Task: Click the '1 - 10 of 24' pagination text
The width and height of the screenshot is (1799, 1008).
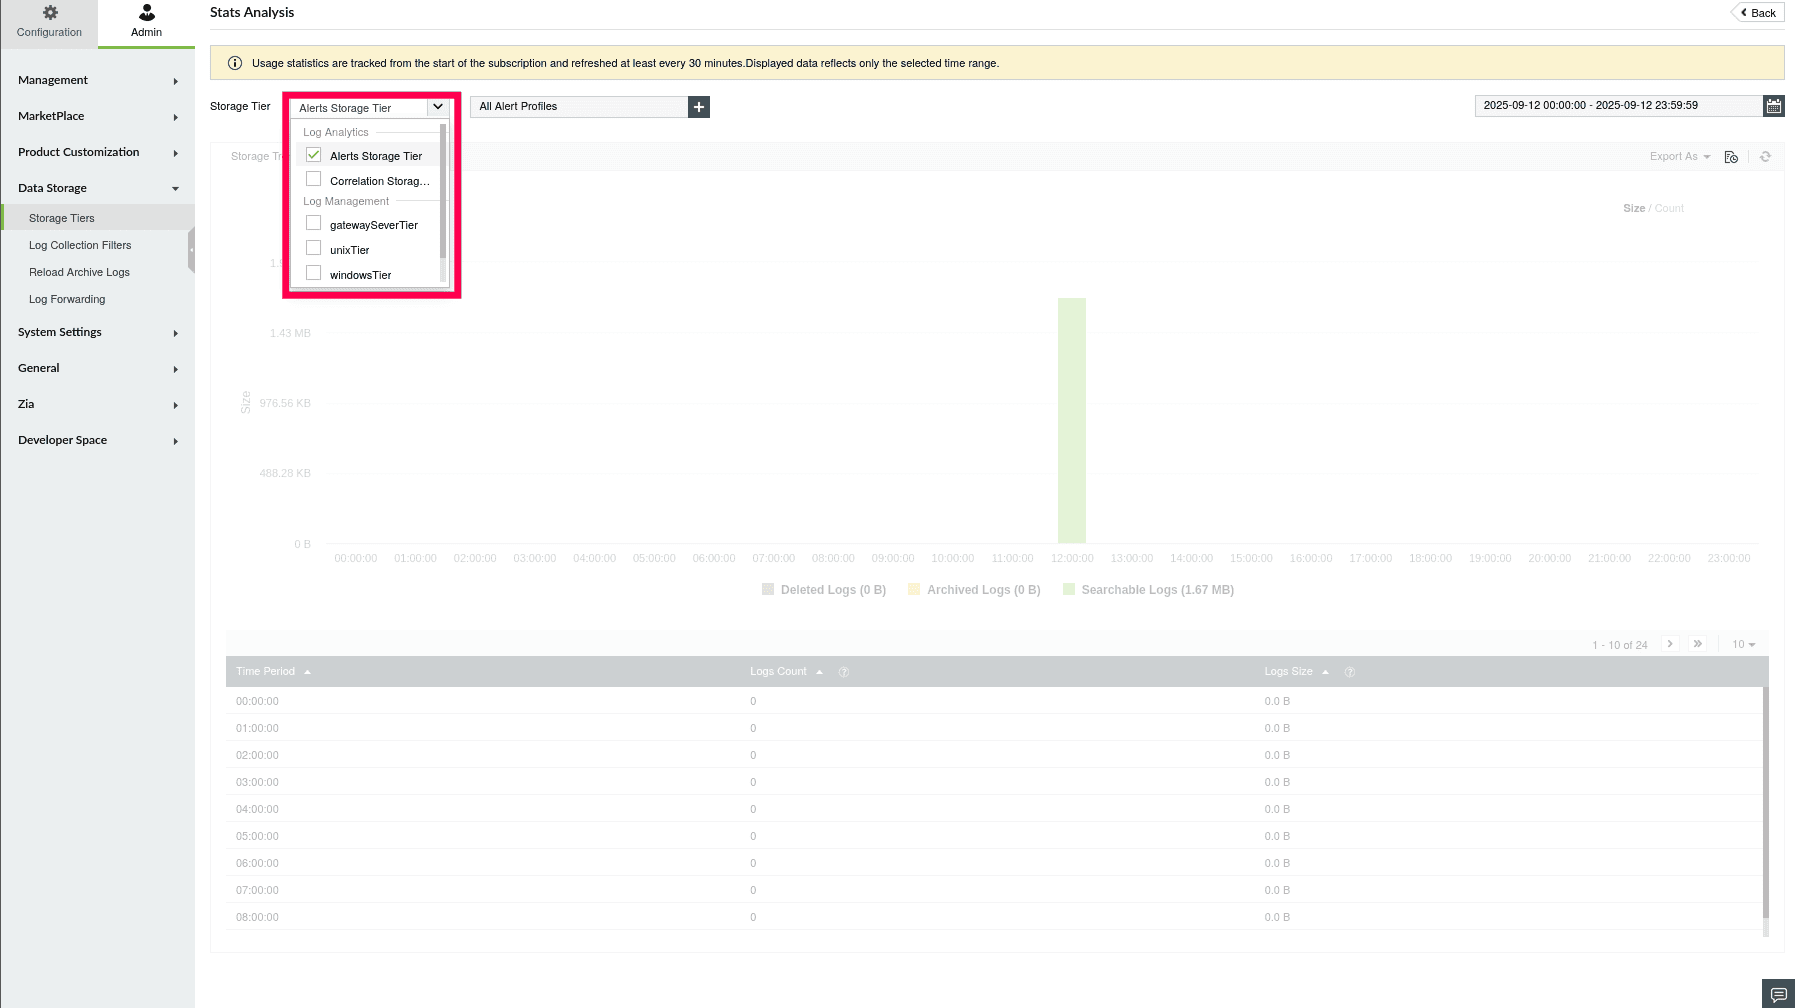Action: click(1620, 645)
